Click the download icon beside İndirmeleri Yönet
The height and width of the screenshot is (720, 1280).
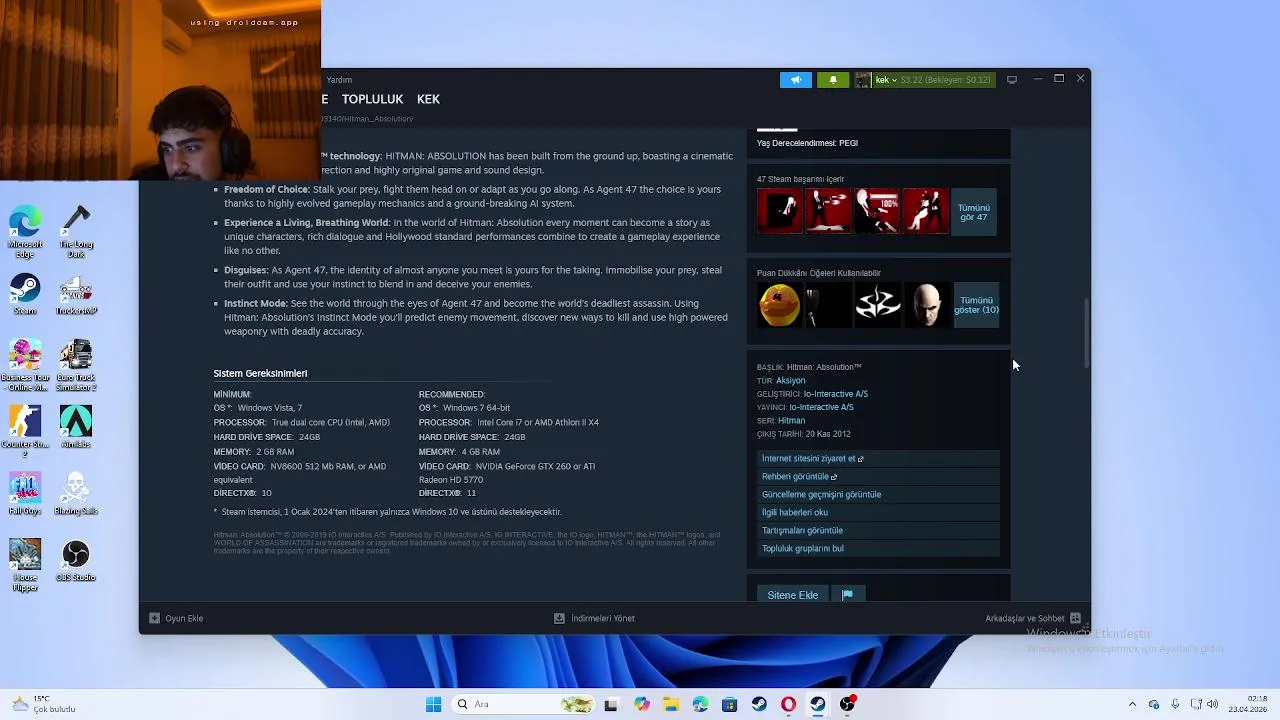coord(559,618)
